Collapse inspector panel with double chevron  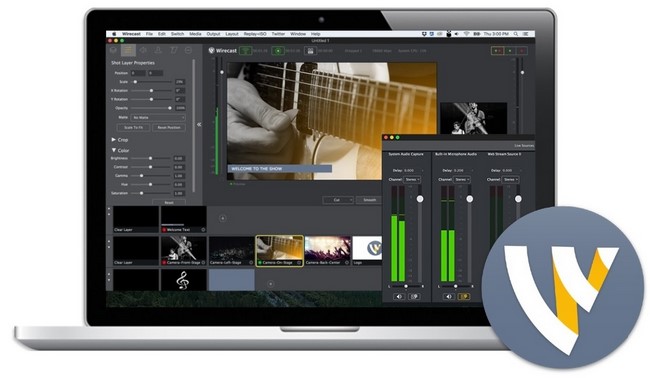[x=199, y=124]
